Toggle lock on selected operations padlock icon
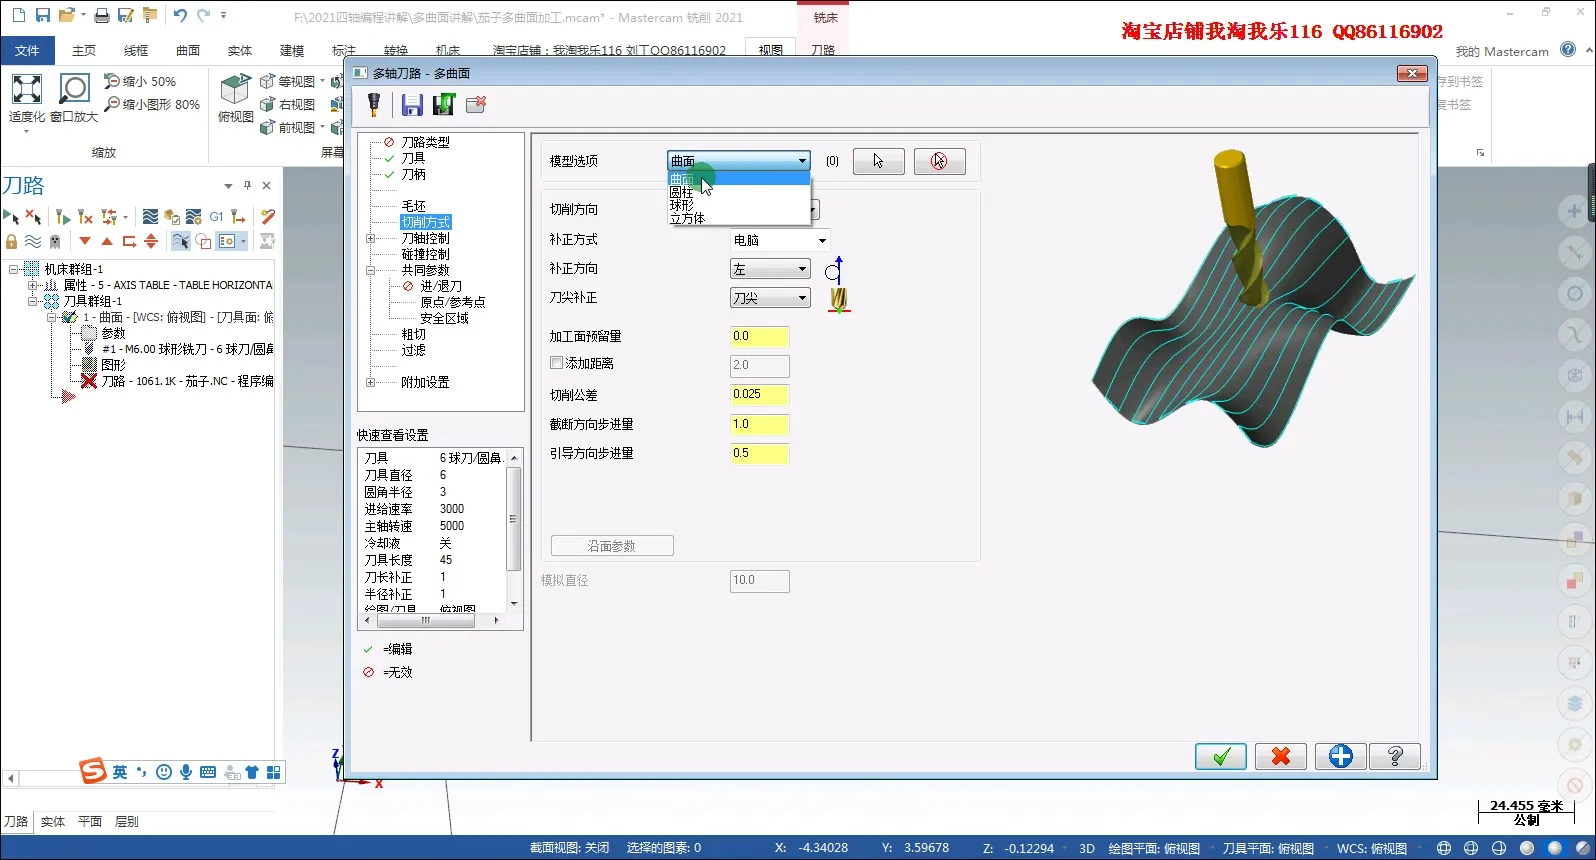1596x860 pixels. click(x=11, y=241)
